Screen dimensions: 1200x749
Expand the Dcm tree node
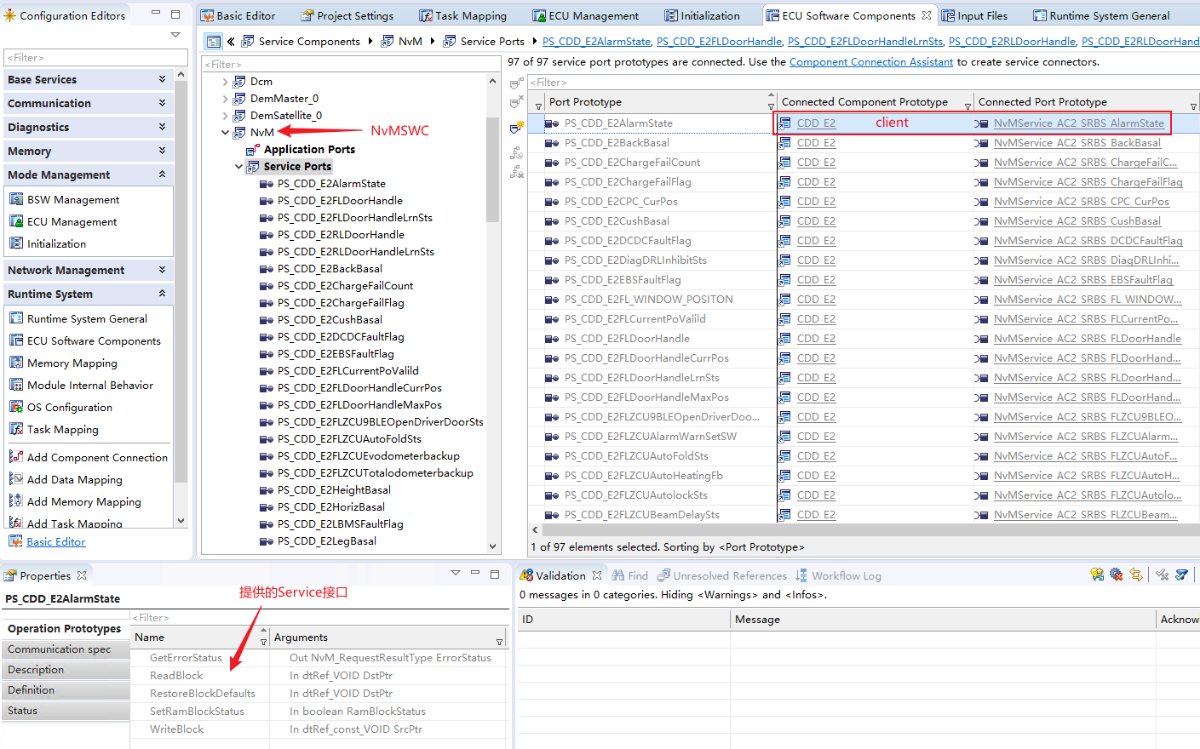click(226, 81)
